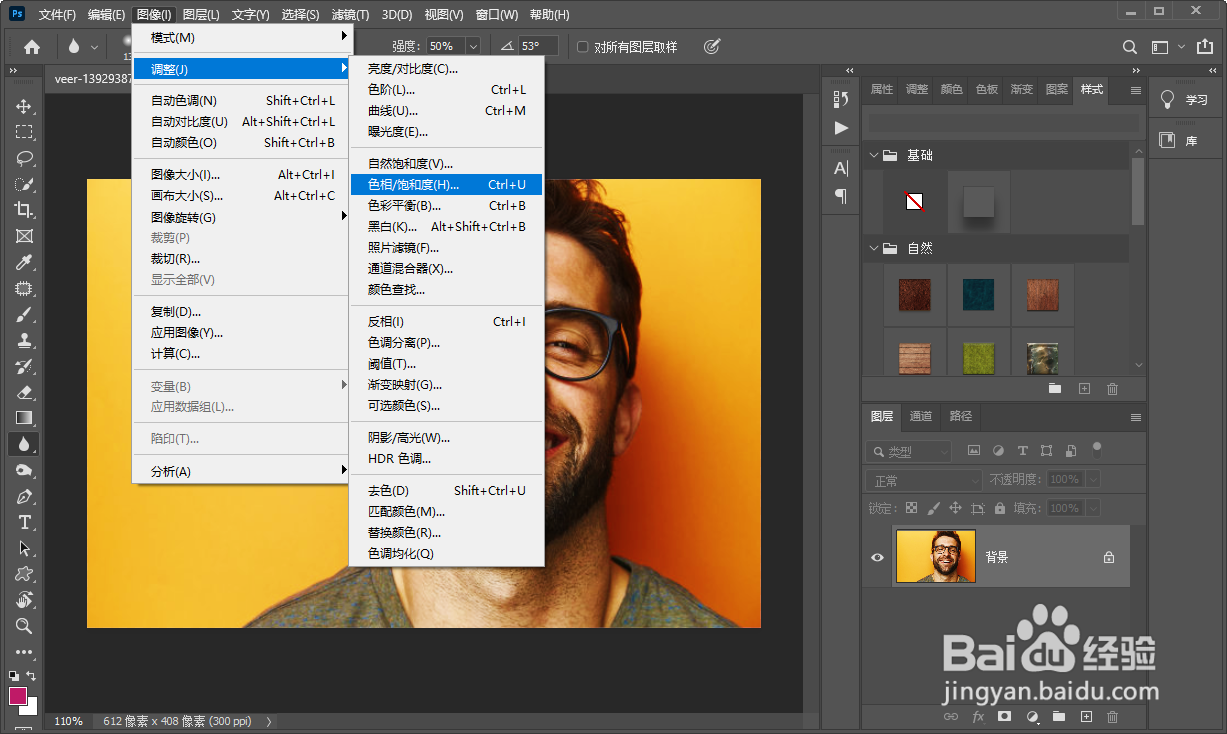Select the Clone Stamp tool
1227x734 pixels.
pos(24,340)
